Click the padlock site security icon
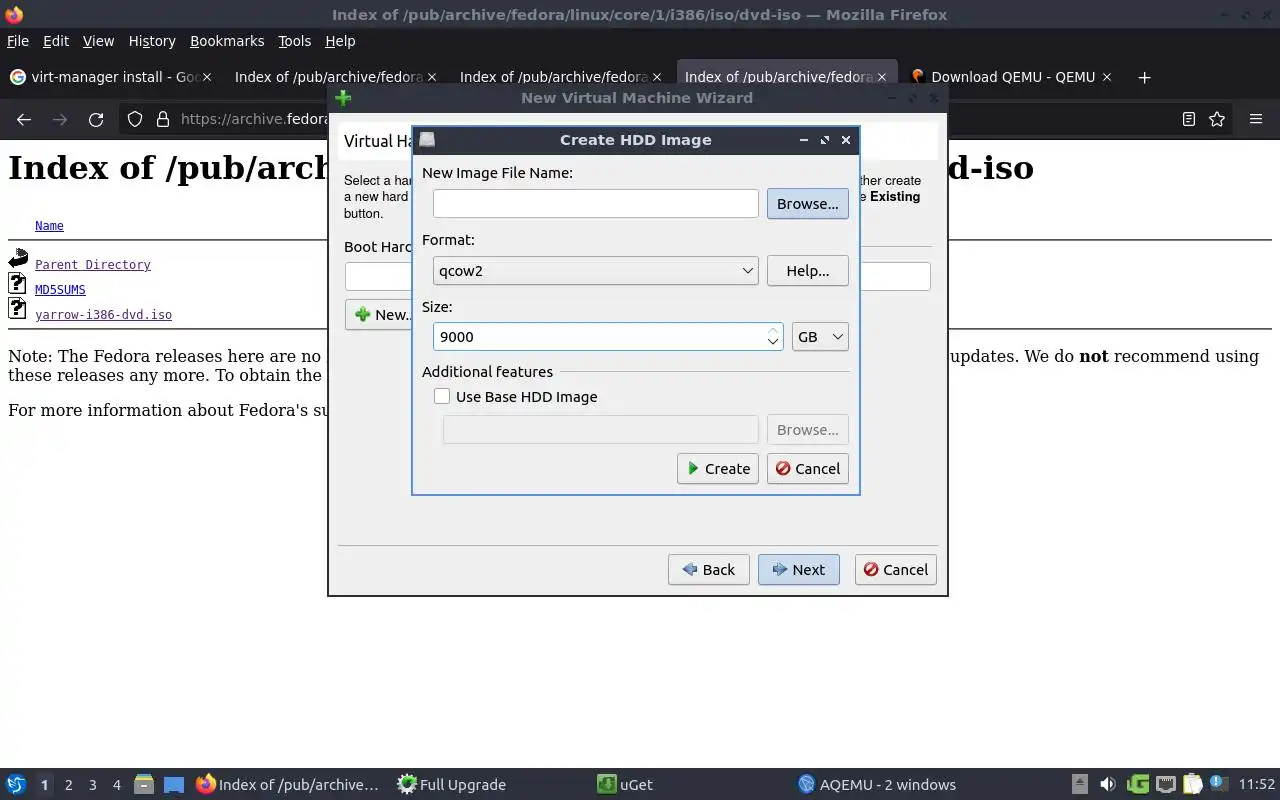Screen dimensions: 1280x800 click(x=163, y=119)
